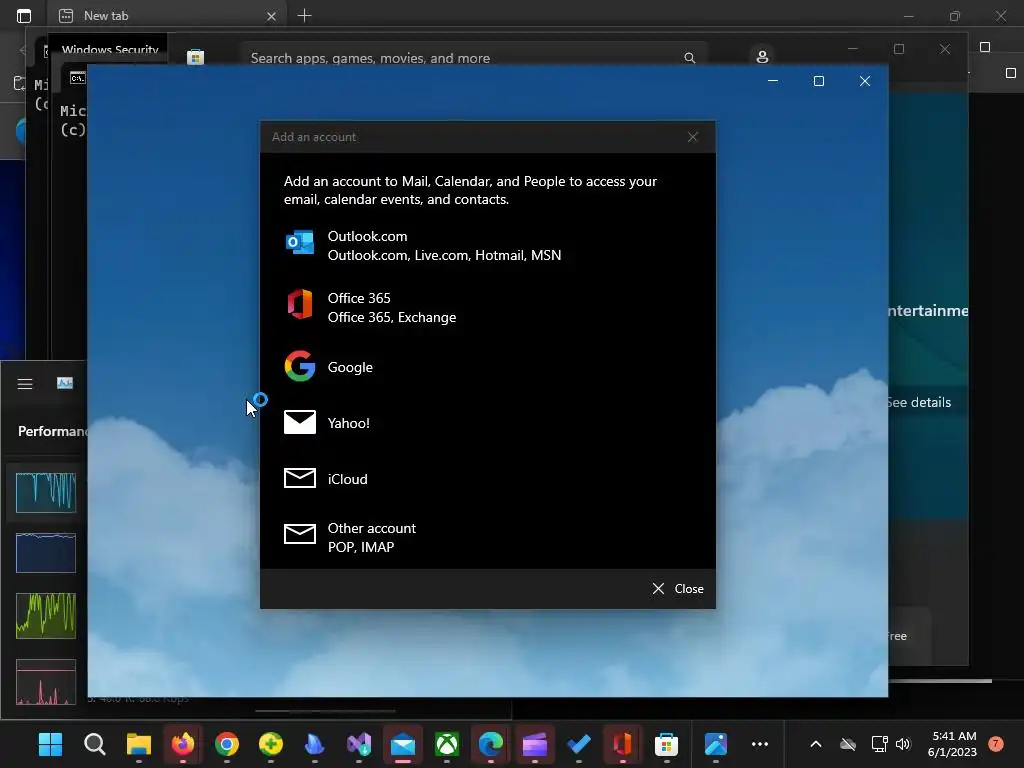
Task: Open the clock and date 5:41 AM
Action: 953,744
